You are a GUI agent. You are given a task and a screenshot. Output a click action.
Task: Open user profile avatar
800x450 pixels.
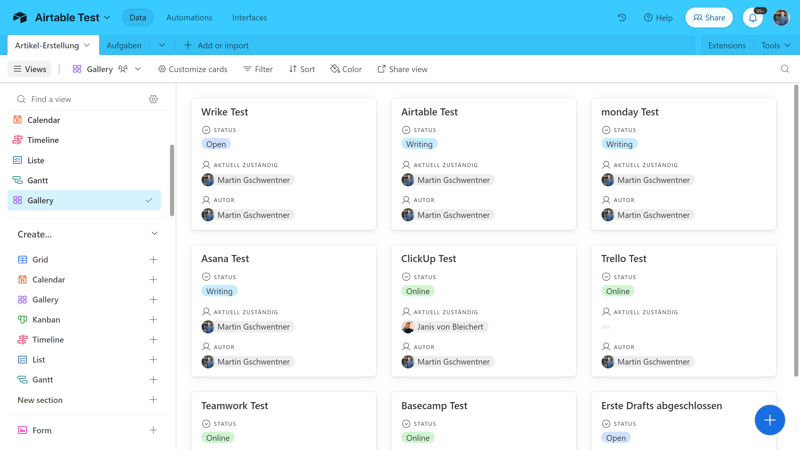pos(781,17)
